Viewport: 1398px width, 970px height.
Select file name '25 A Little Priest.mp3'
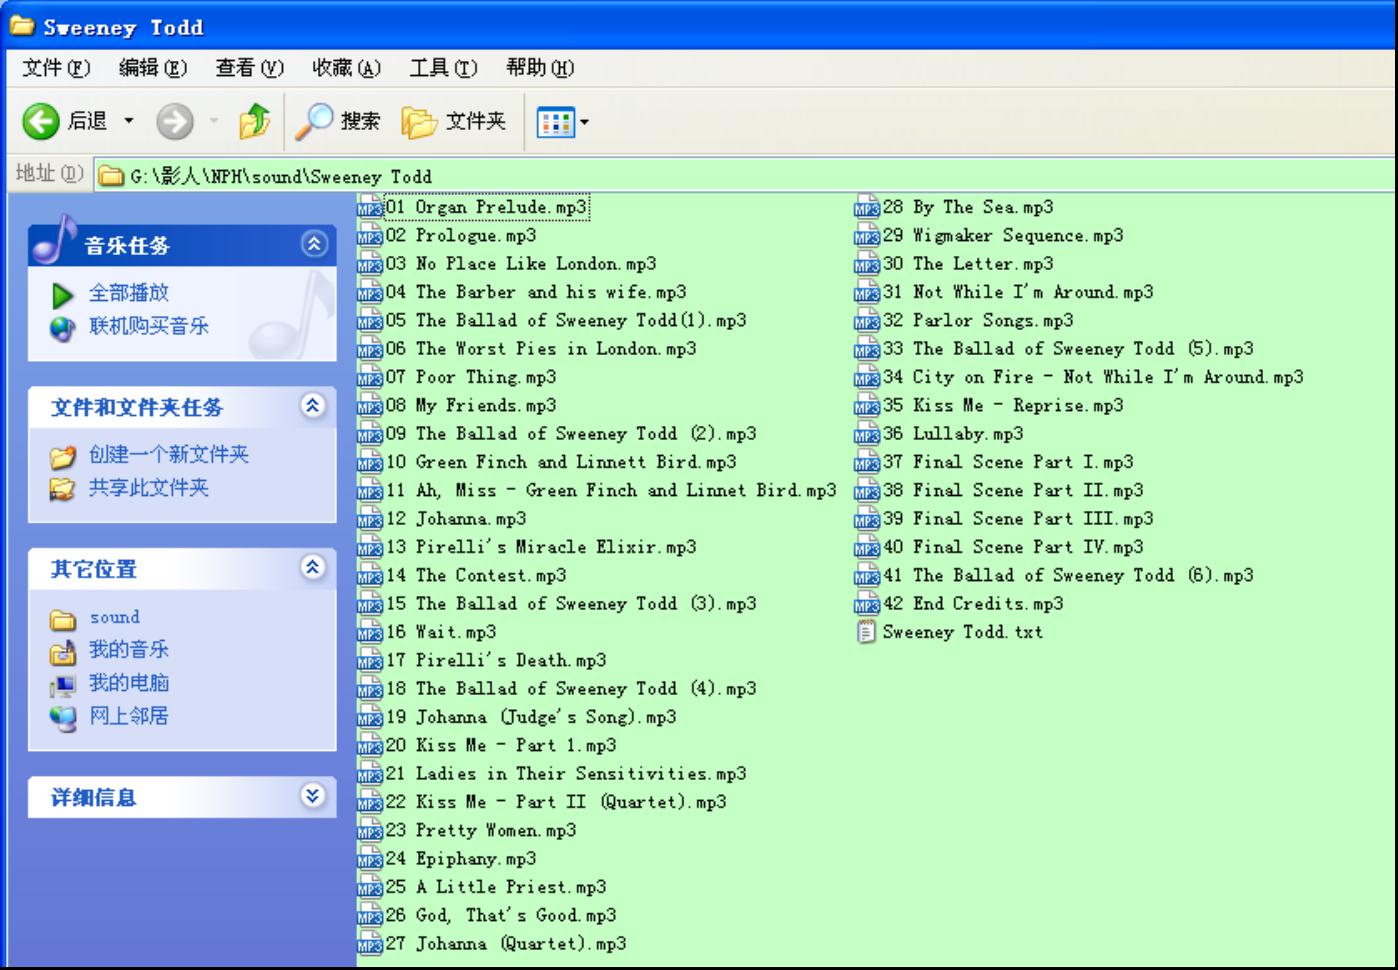(x=496, y=888)
